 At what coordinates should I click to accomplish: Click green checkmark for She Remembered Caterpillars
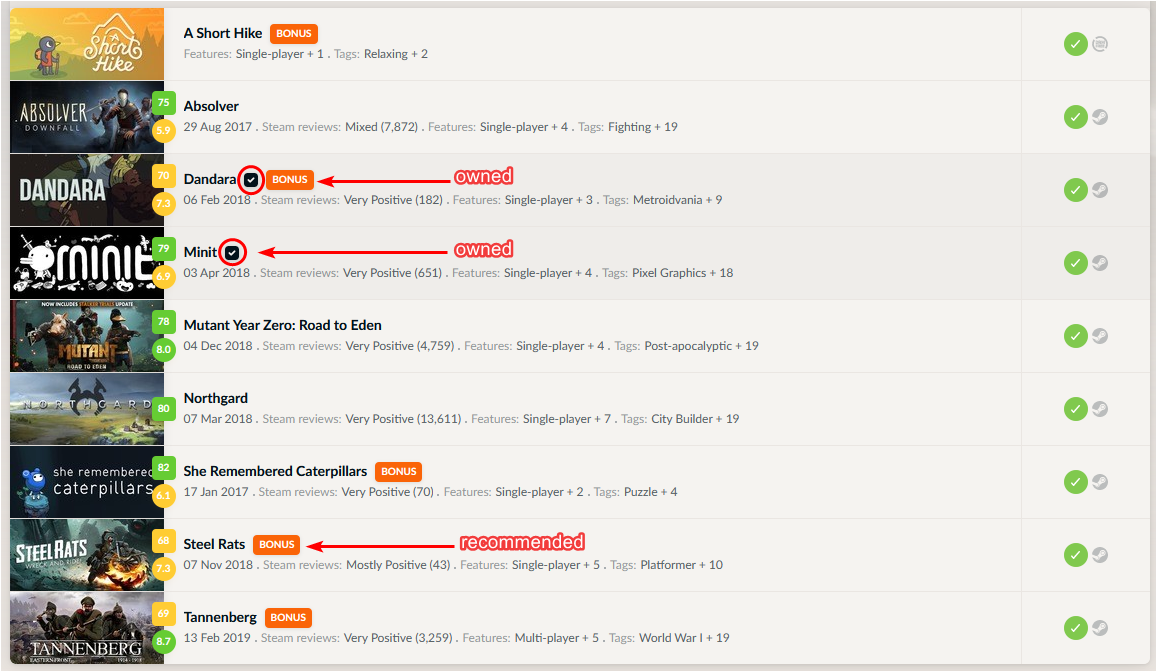point(1075,482)
